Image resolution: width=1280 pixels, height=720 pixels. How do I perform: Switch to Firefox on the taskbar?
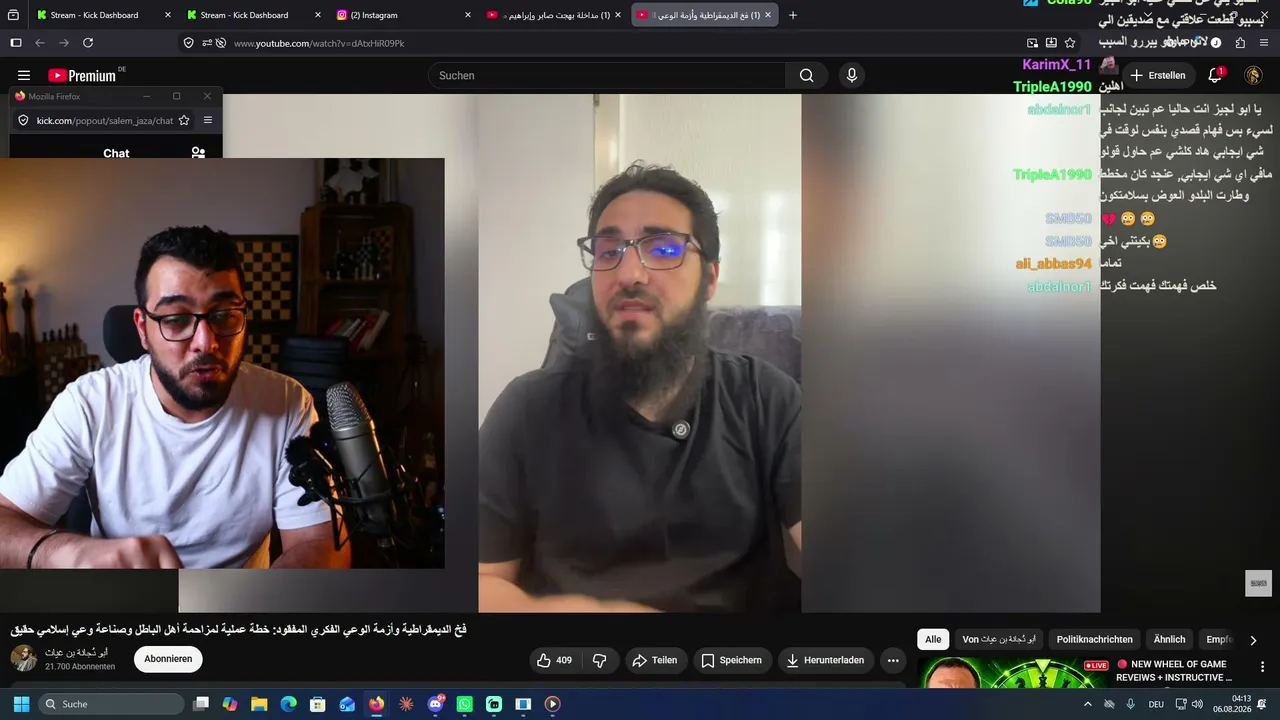click(376, 704)
